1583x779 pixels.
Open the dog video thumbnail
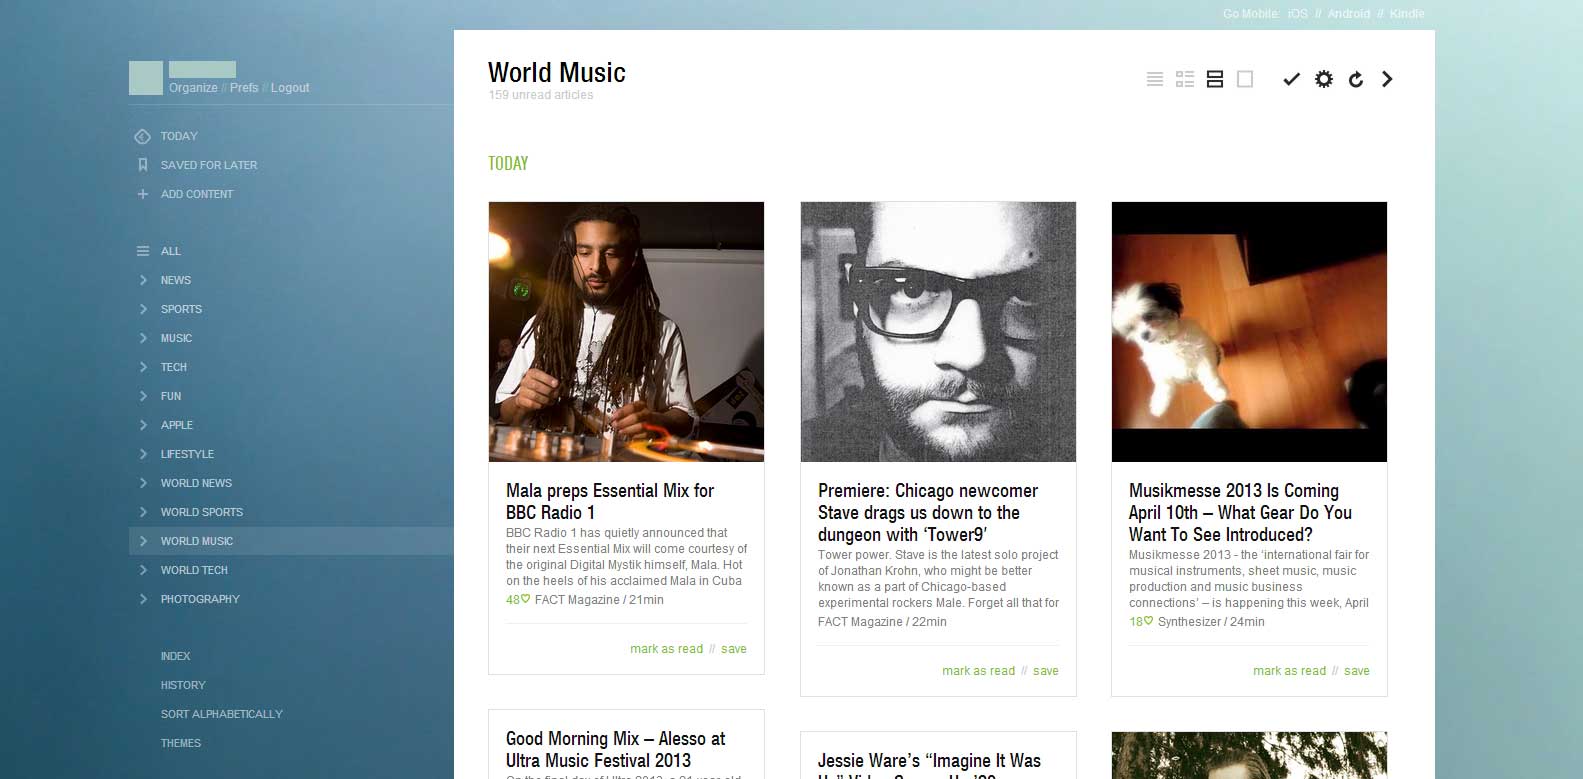pyautogui.click(x=1249, y=332)
